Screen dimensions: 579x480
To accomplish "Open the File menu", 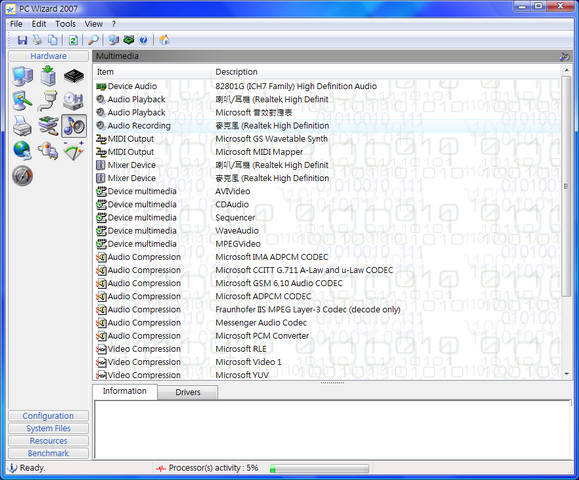I will 16,24.
